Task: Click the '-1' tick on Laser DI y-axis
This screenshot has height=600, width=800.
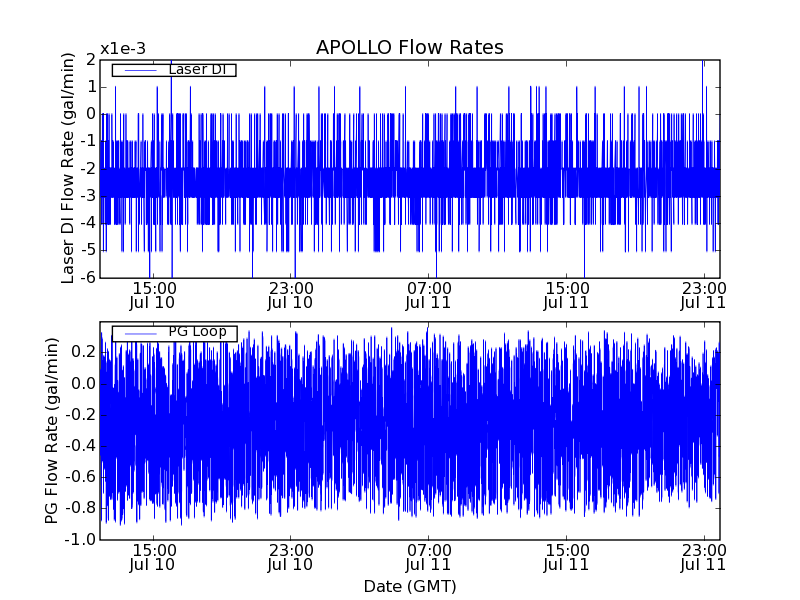Action: (x=88, y=141)
